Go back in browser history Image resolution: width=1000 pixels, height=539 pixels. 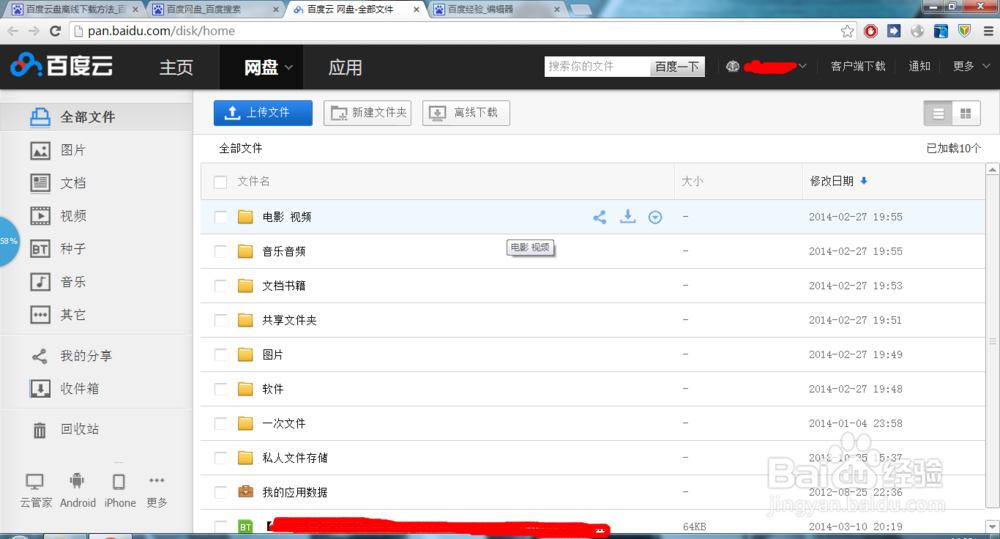point(13,31)
